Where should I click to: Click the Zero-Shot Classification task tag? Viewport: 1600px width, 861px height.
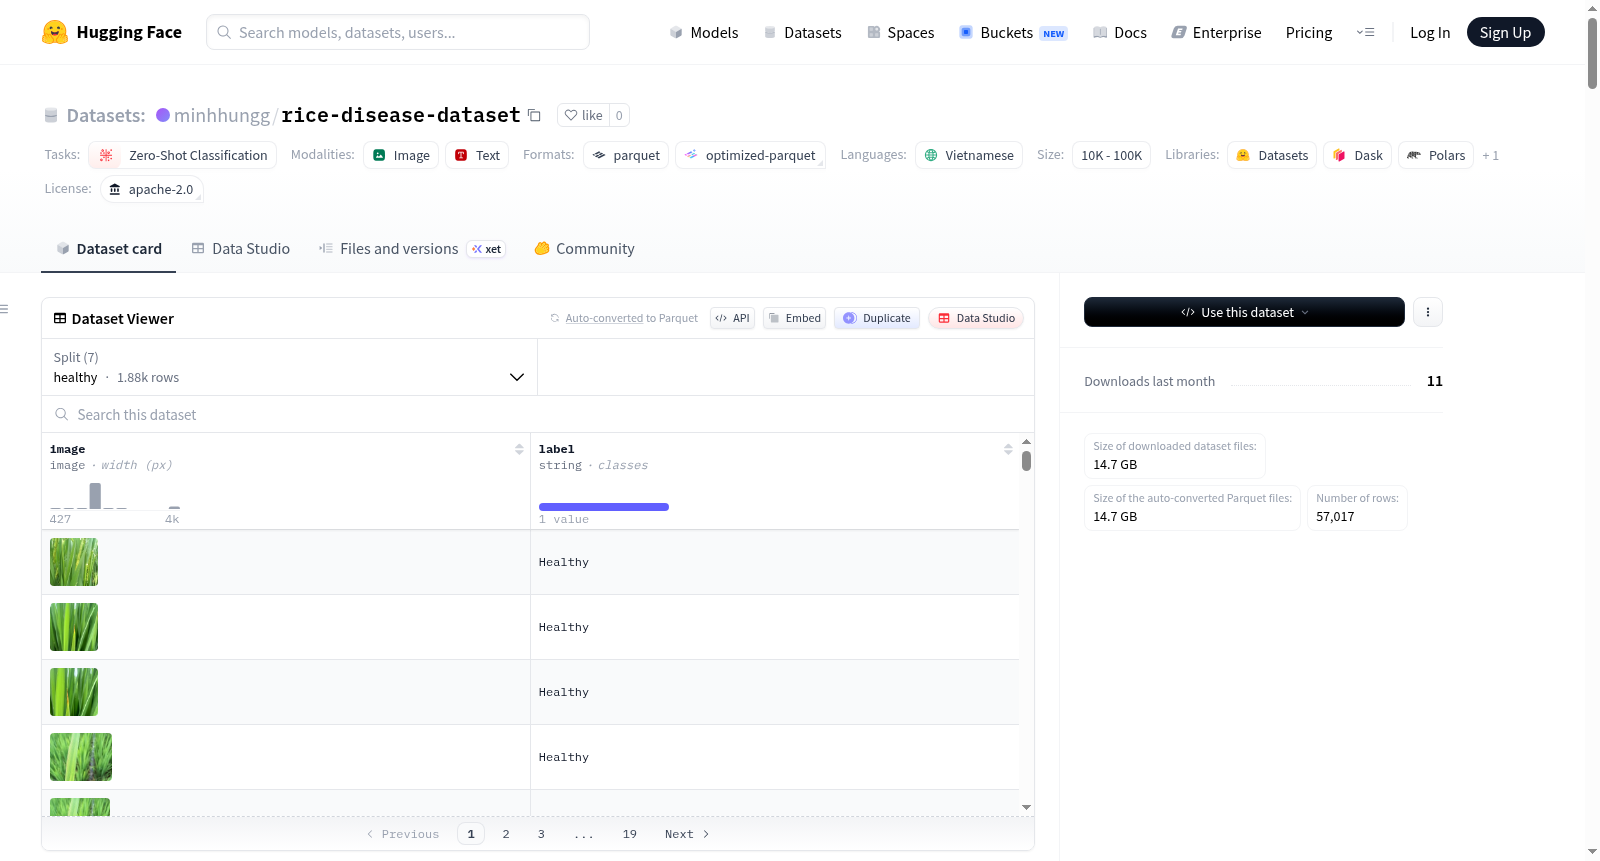coord(183,155)
